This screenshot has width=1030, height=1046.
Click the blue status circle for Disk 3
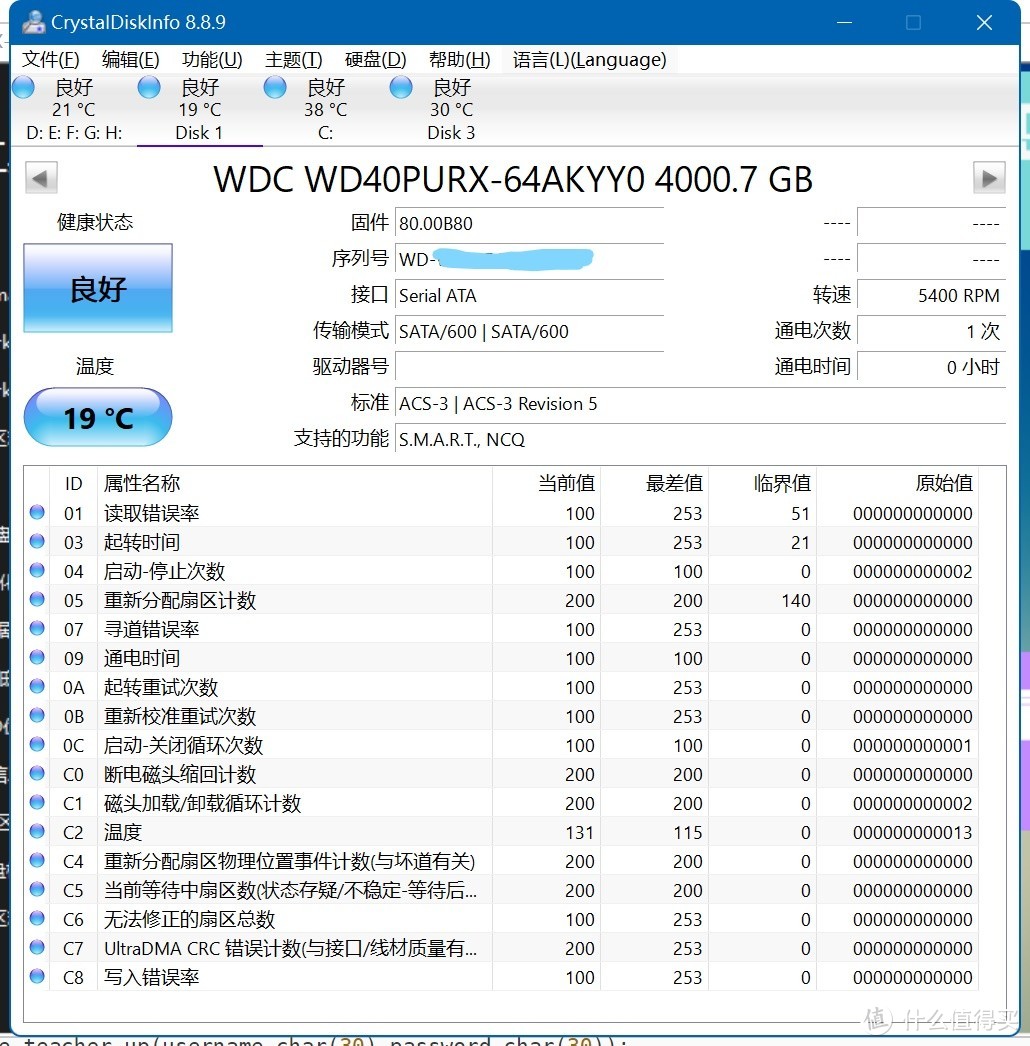pos(400,87)
